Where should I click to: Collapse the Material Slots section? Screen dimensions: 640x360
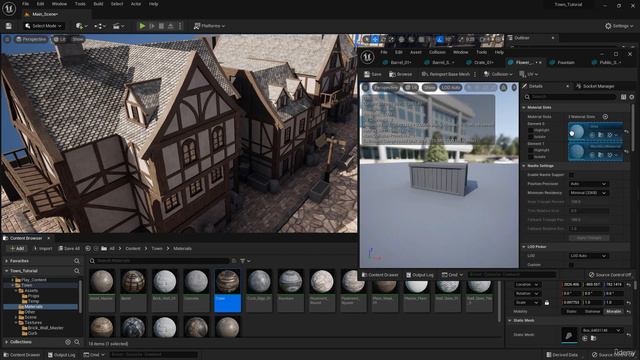[524, 107]
